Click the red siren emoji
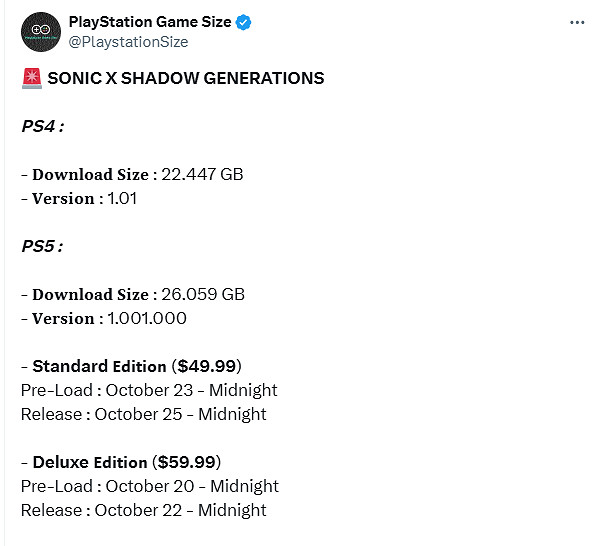Screen dimensions: 602x546 (31, 78)
